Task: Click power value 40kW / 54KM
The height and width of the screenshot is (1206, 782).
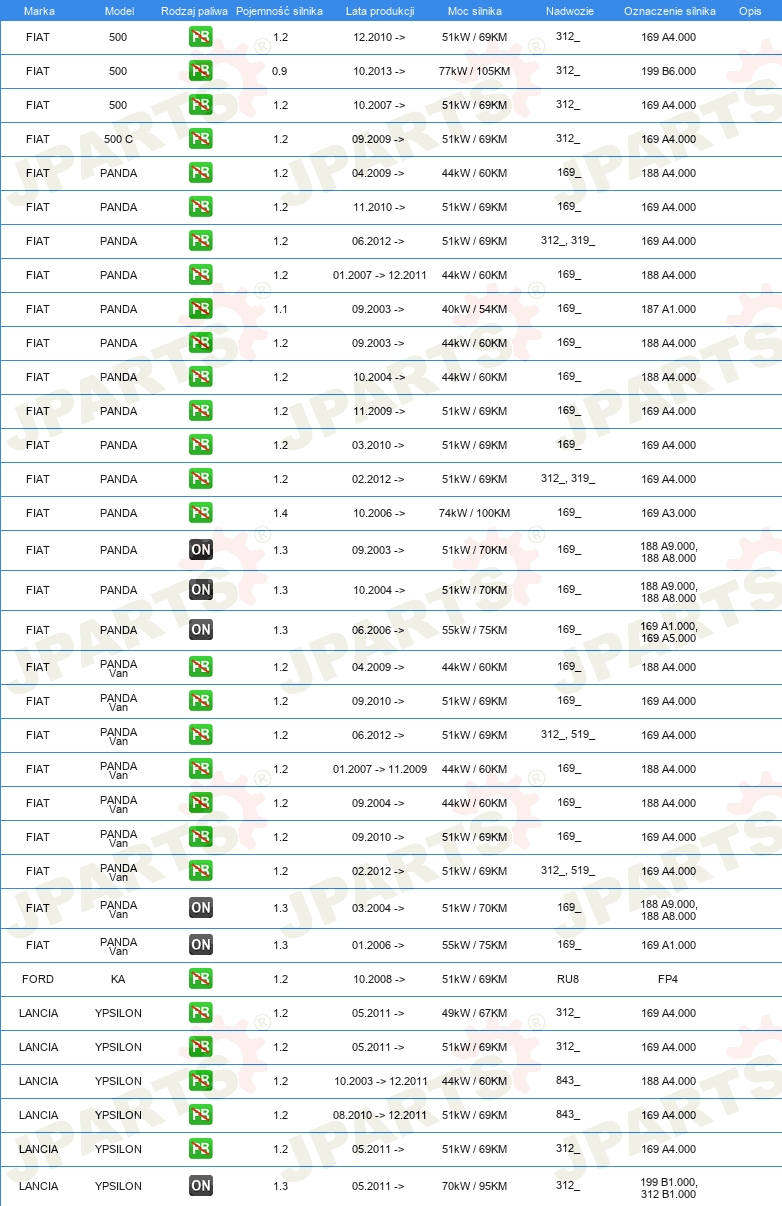Action: pos(474,309)
